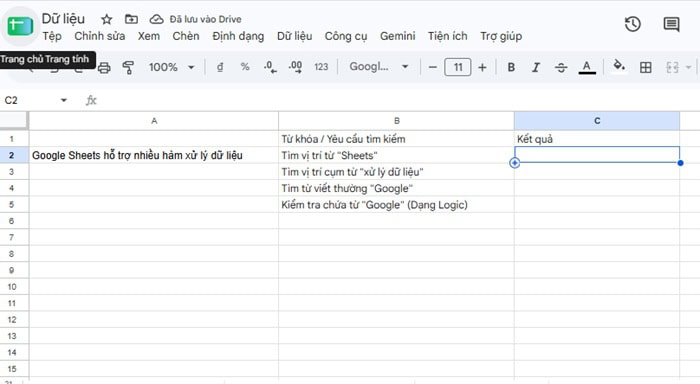This screenshot has height=384, width=700.
Task: Expand the Name box dropdown arrow
Action: [64, 100]
